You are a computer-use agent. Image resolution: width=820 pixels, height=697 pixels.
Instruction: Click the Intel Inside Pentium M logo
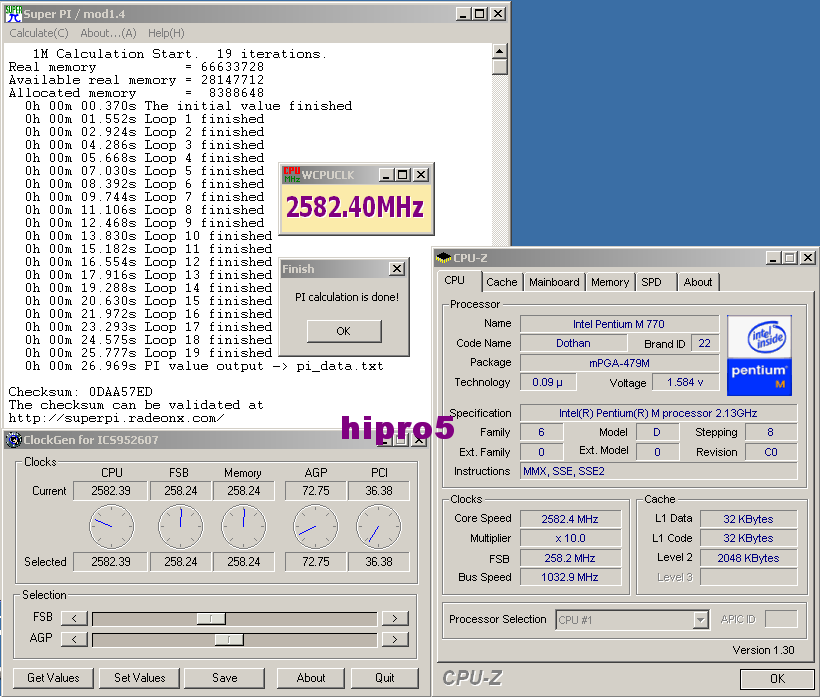click(759, 355)
